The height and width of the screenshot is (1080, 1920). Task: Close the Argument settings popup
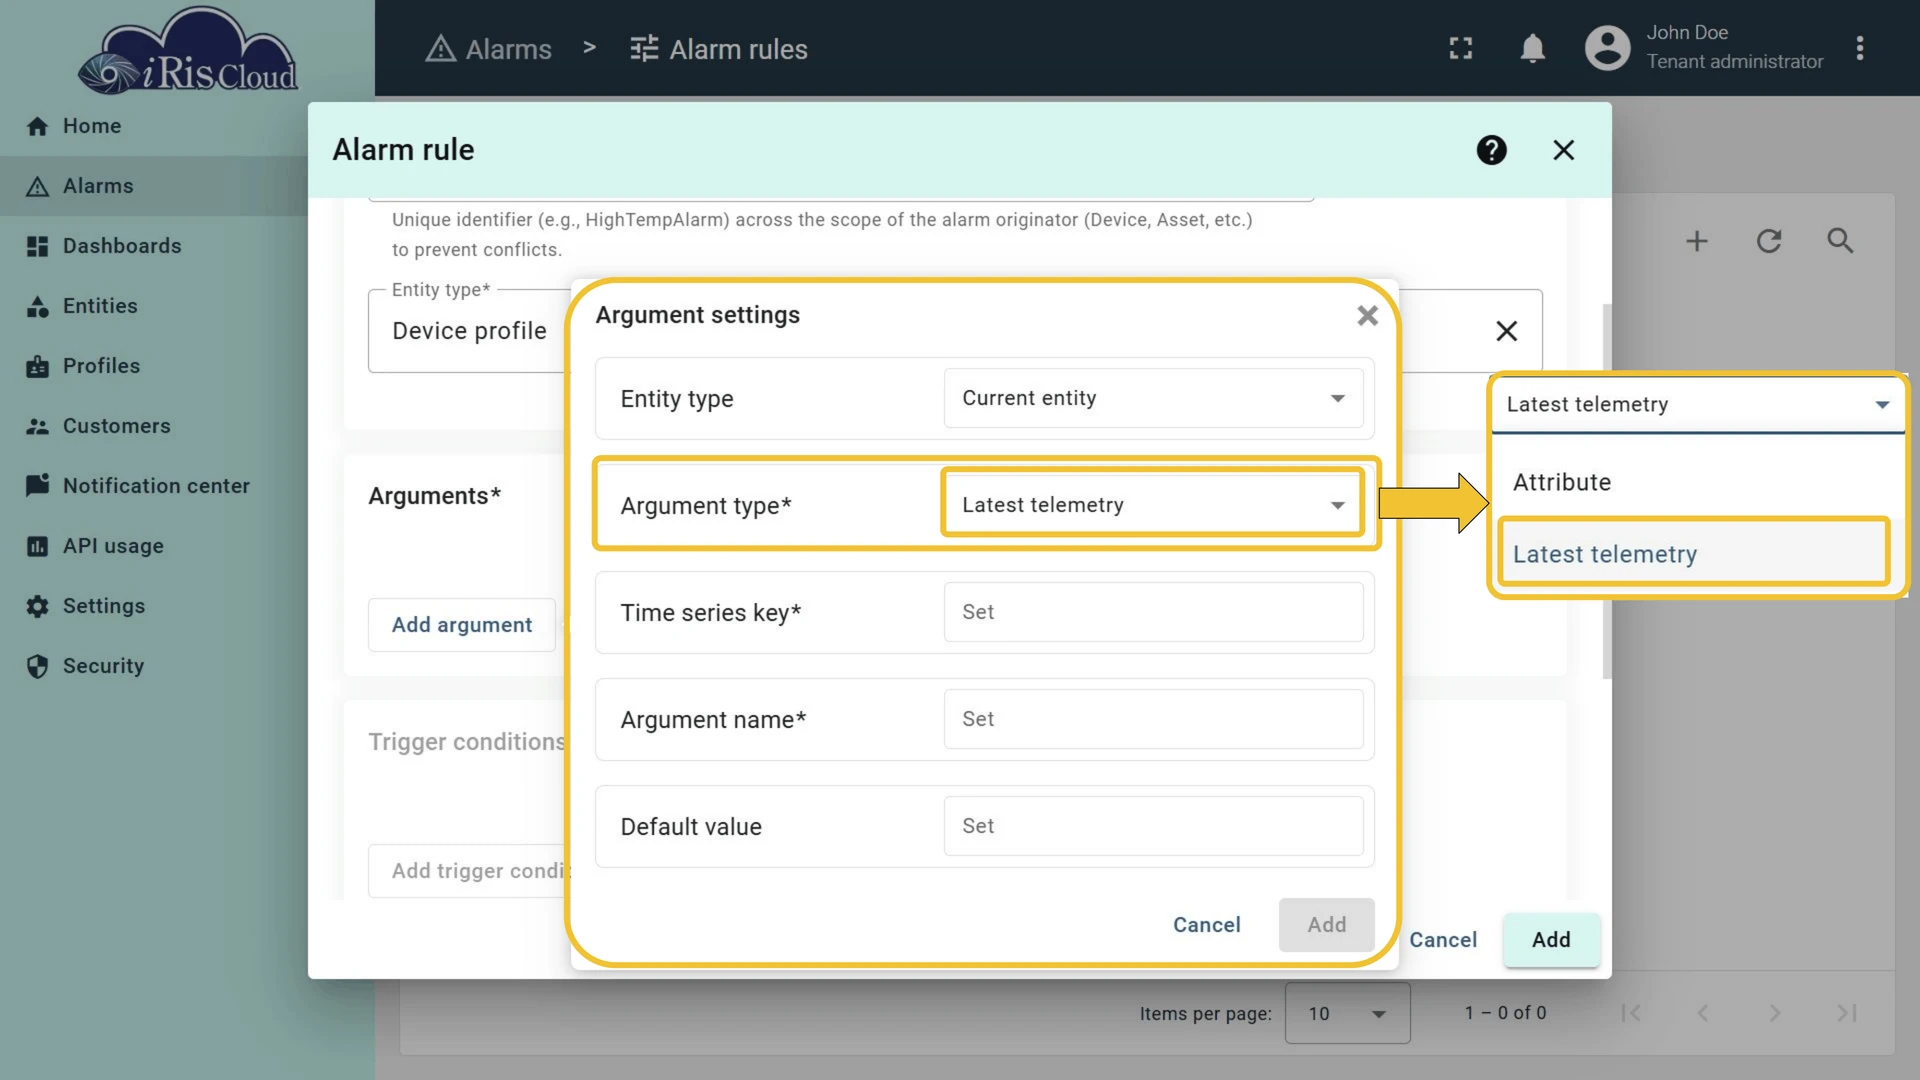pos(1367,316)
